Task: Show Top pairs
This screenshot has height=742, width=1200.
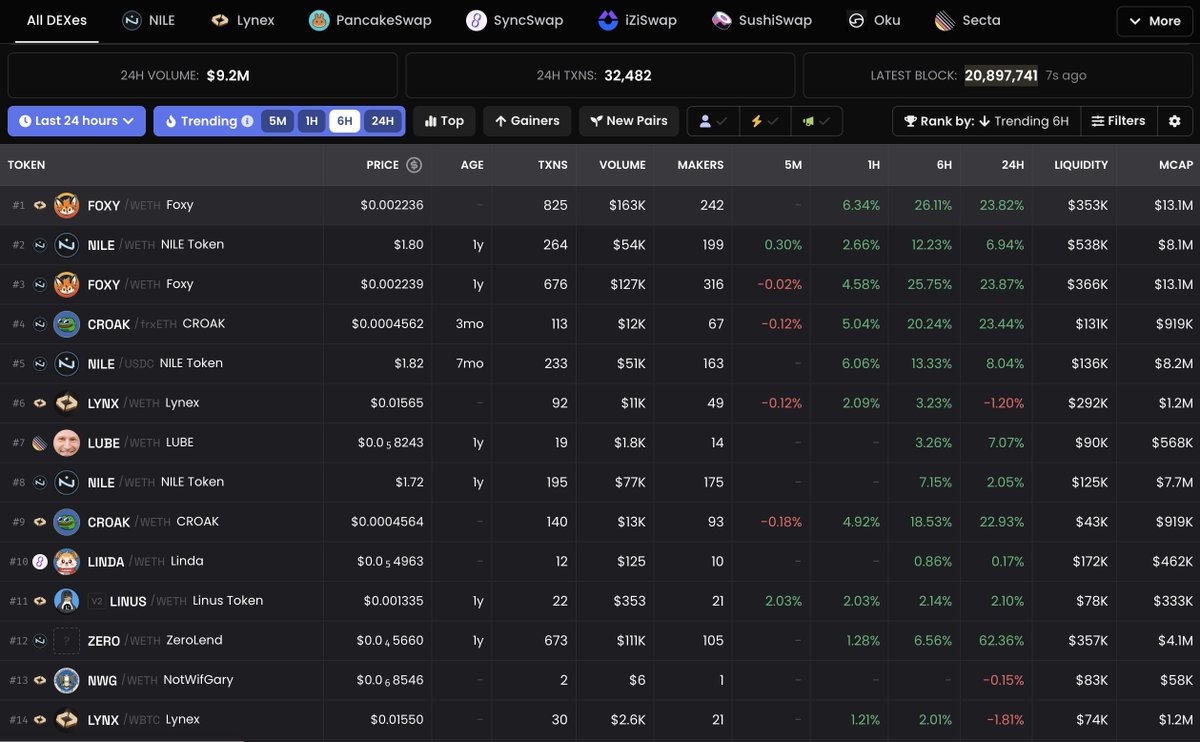Action: [x=444, y=121]
